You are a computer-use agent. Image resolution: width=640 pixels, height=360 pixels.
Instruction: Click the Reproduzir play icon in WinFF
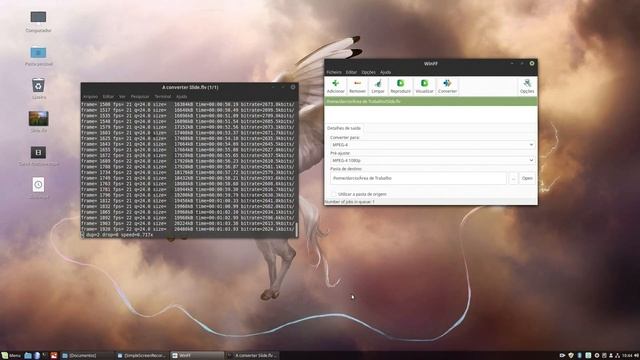[400, 83]
